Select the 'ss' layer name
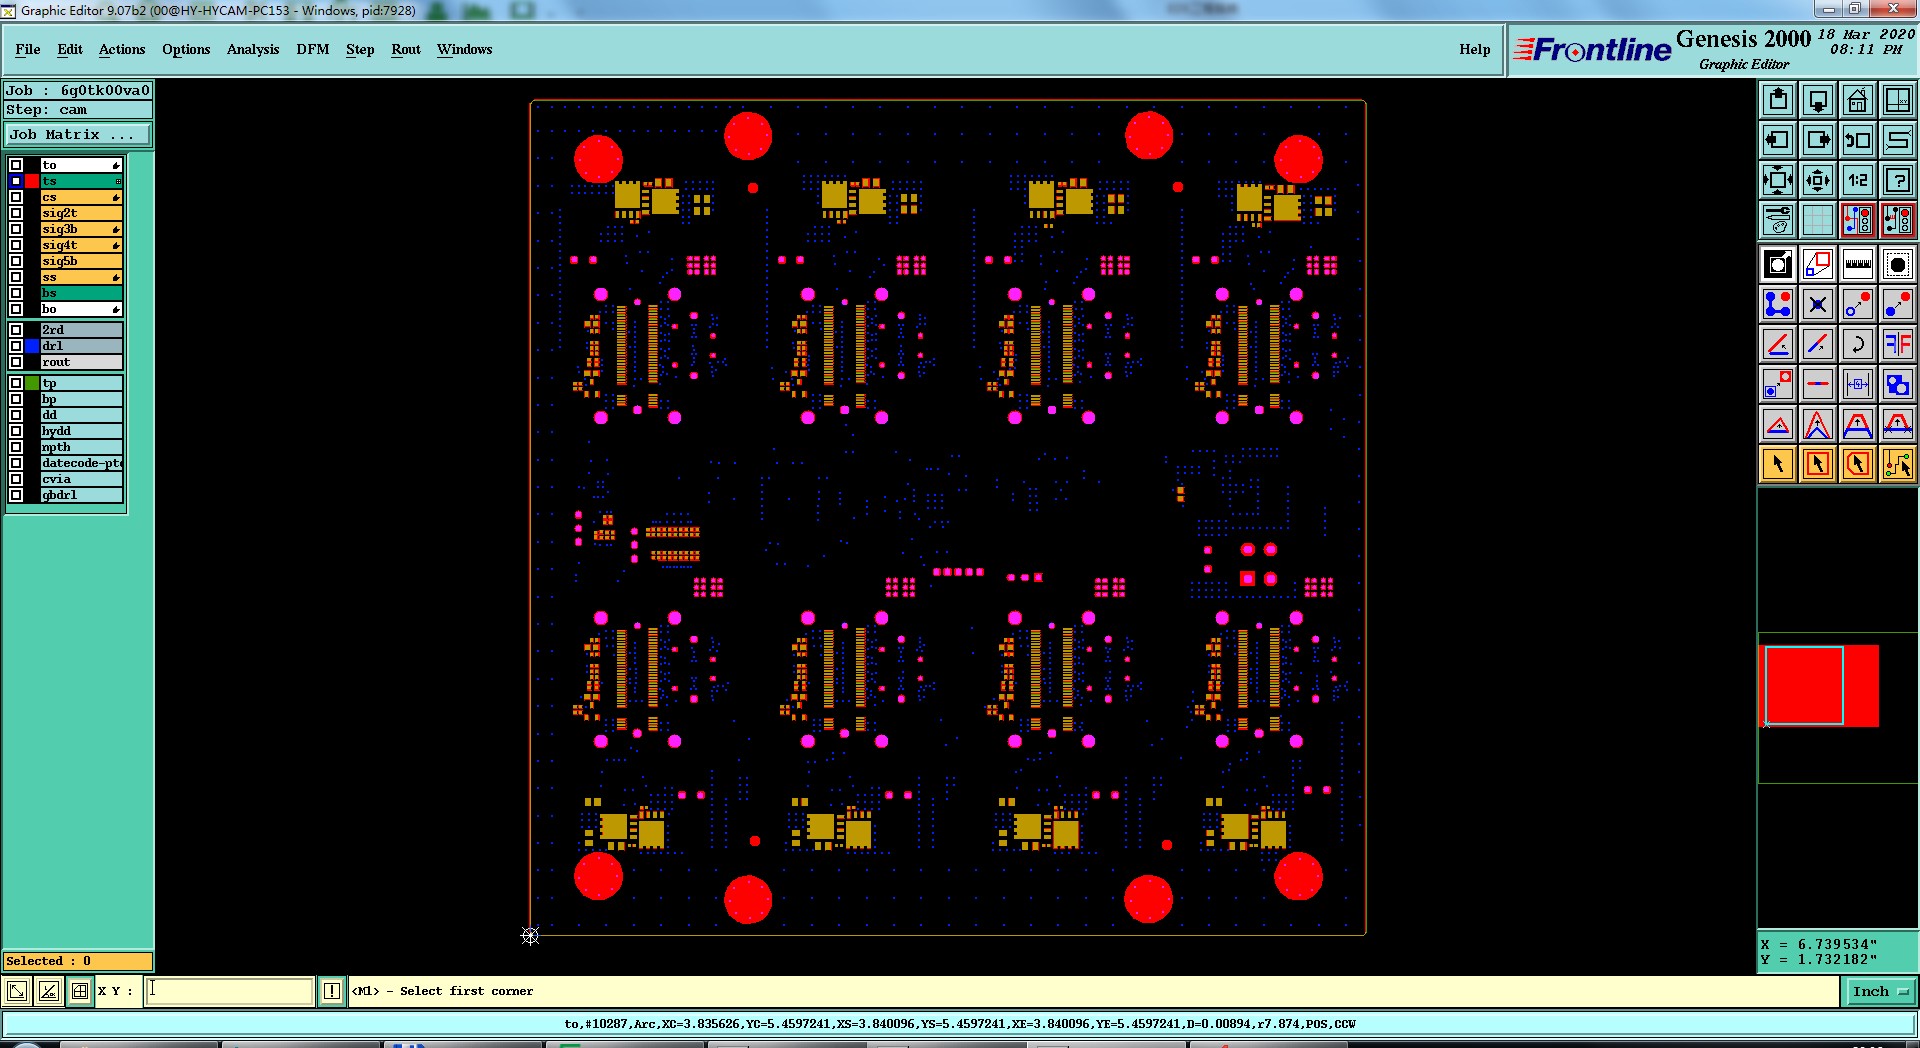This screenshot has width=1920, height=1048. point(82,277)
